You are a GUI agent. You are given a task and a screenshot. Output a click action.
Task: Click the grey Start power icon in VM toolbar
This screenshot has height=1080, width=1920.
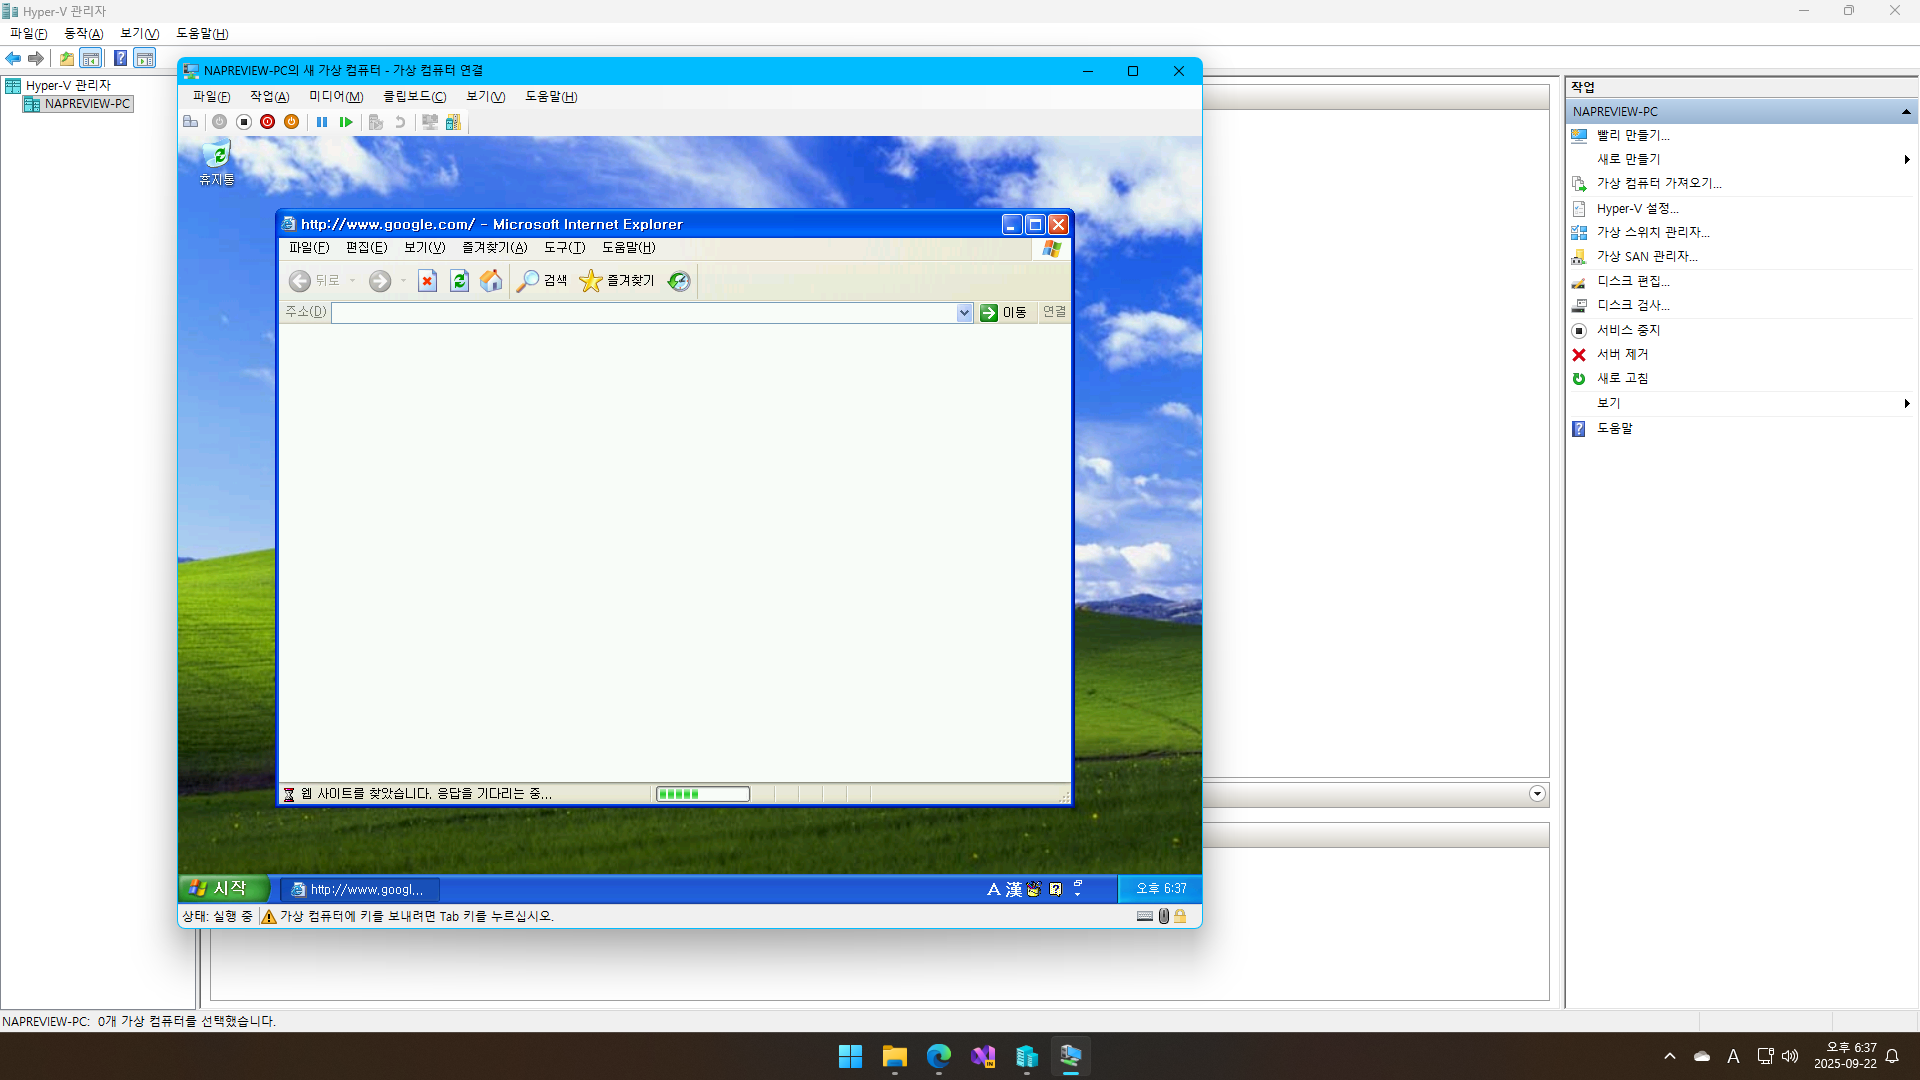(x=219, y=122)
